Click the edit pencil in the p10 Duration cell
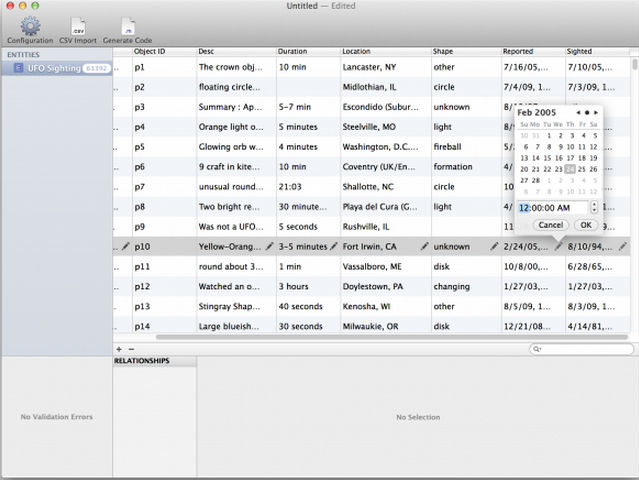 [334, 246]
